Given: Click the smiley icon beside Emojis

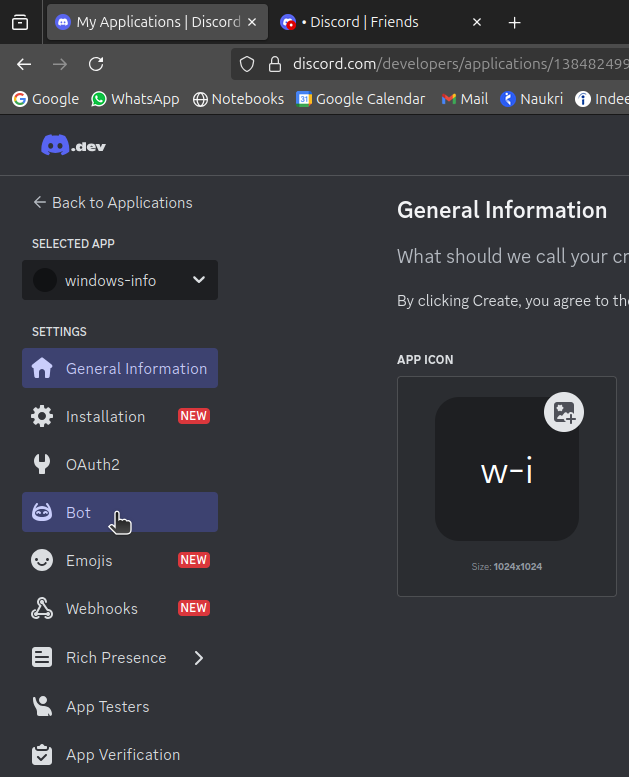Looking at the screenshot, I should click(x=42, y=560).
